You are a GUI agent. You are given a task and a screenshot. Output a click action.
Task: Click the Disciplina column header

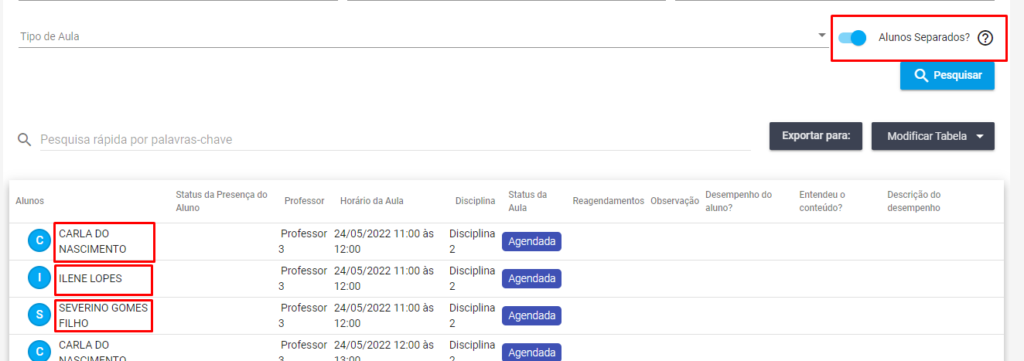click(x=475, y=201)
